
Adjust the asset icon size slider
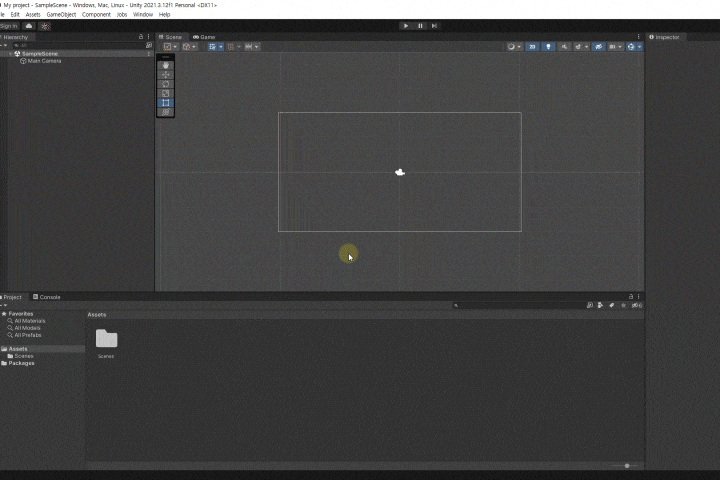625,465
